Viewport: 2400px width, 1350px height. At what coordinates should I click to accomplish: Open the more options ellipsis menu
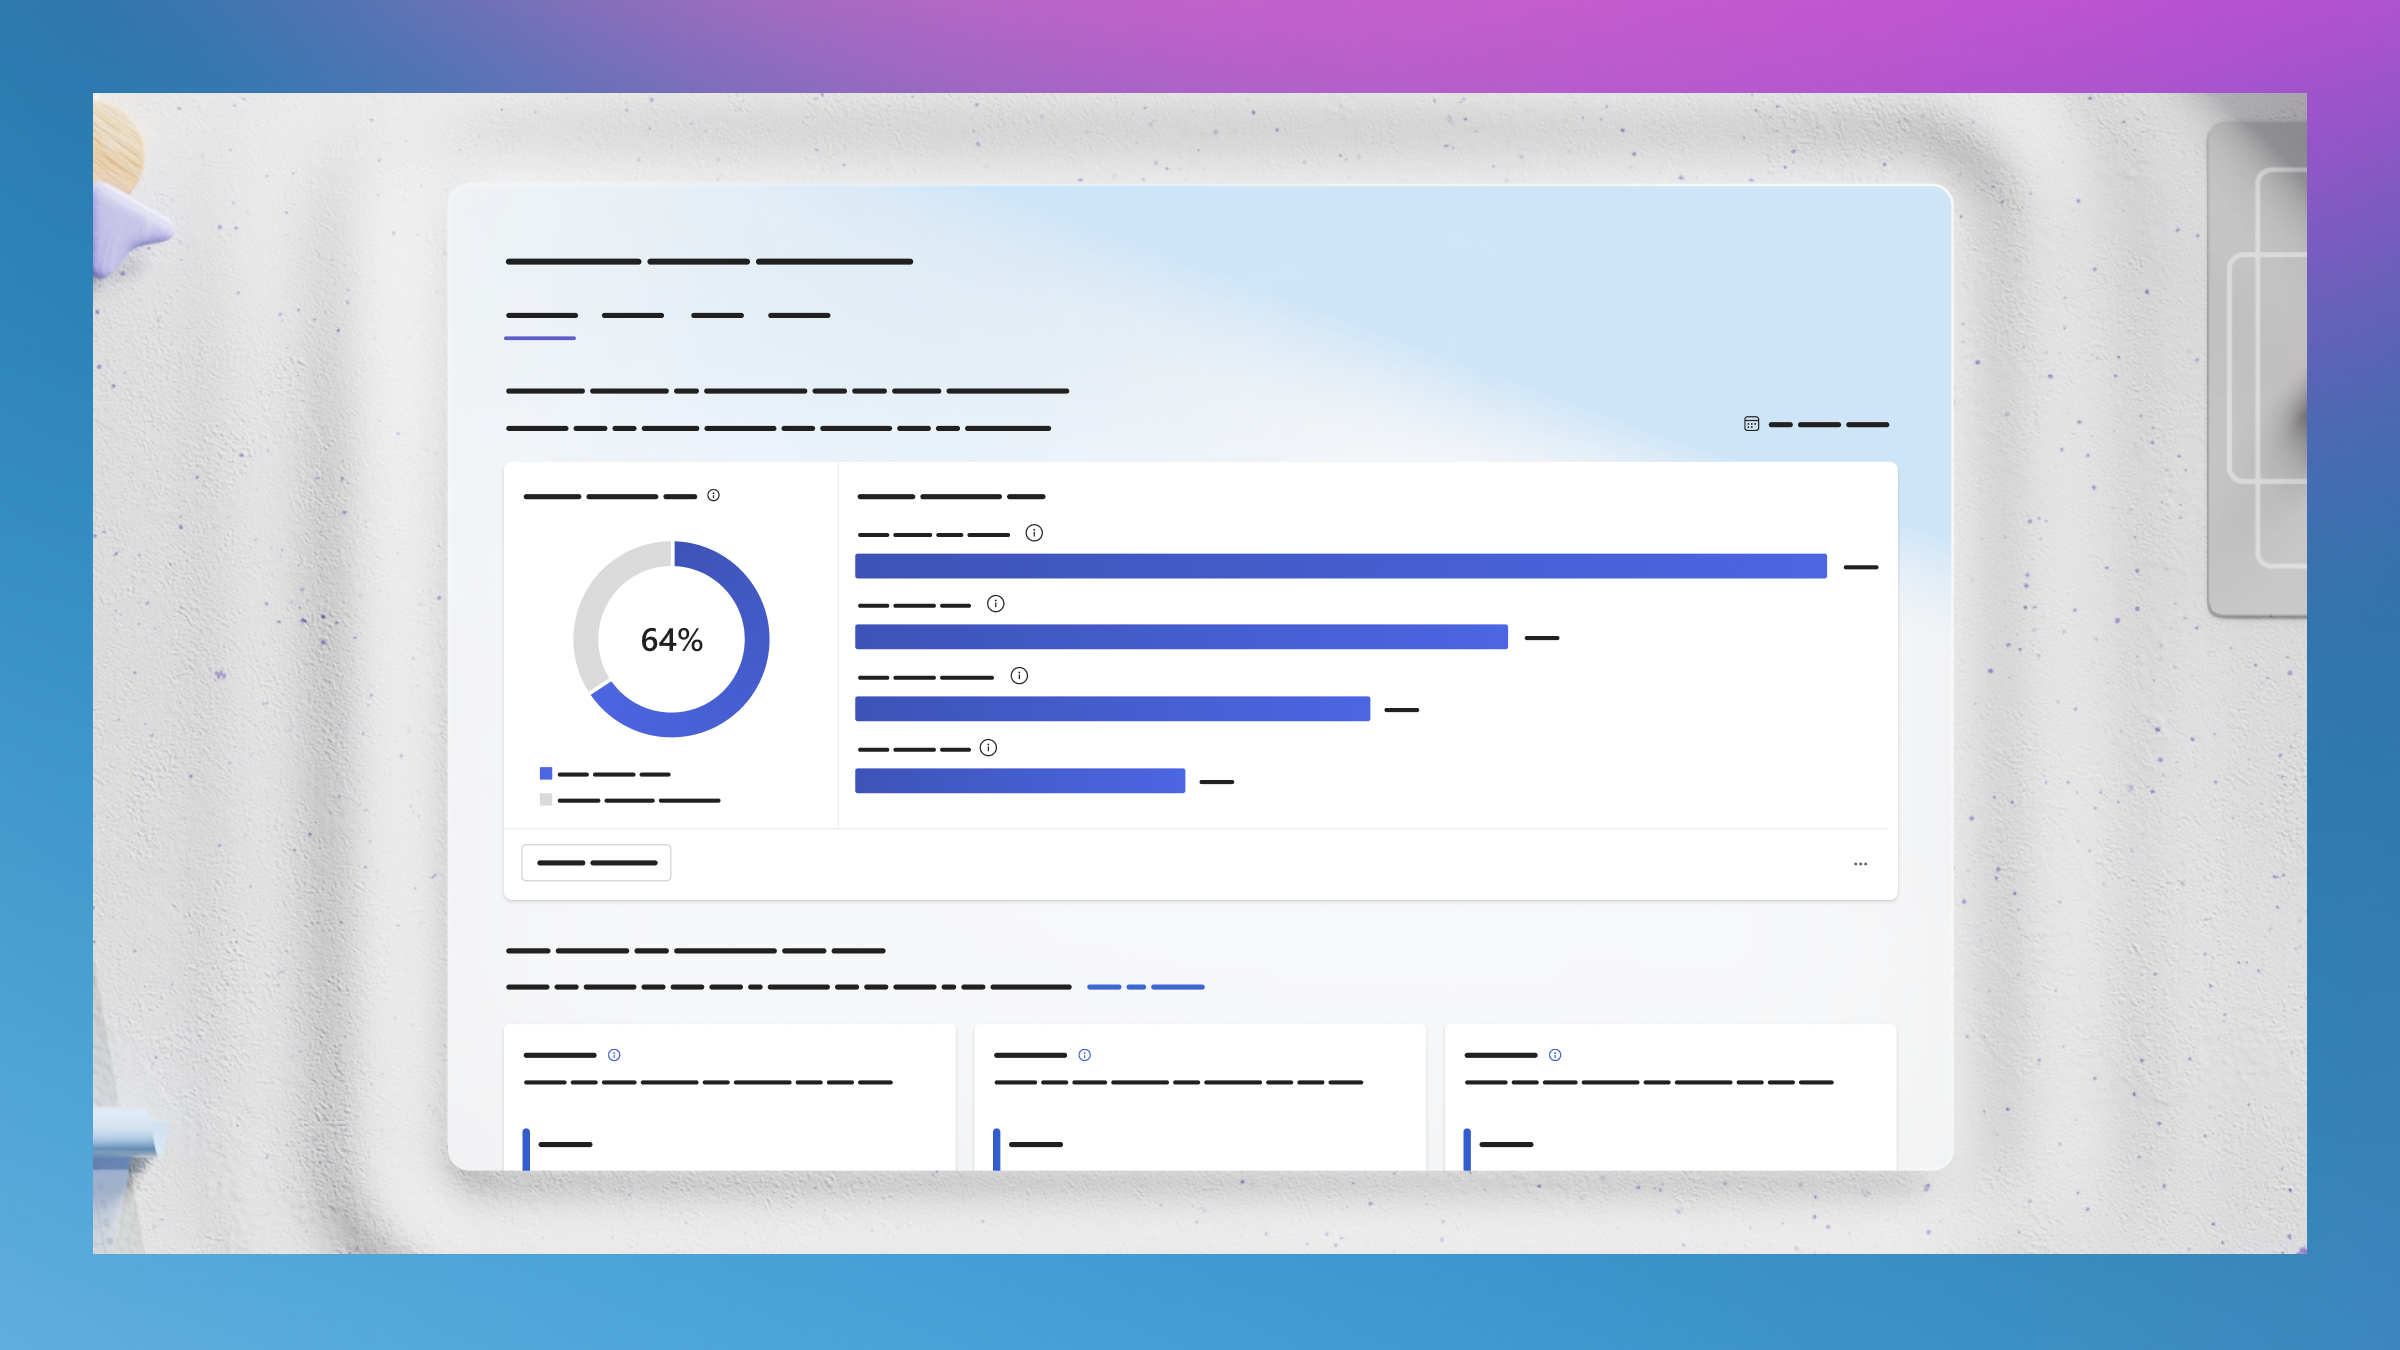pos(1860,862)
